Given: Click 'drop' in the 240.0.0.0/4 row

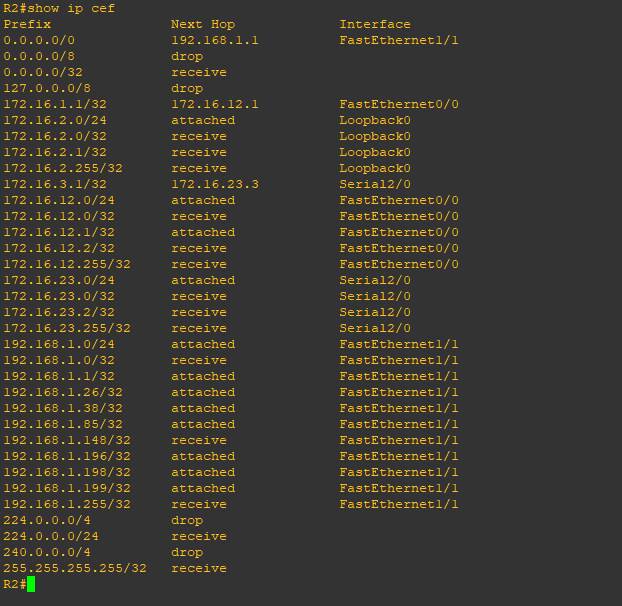Looking at the screenshot, I should (x=187, y=552).
